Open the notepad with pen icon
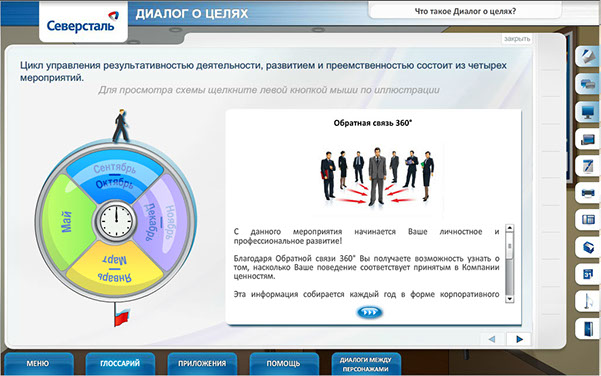 click(588, 166)
